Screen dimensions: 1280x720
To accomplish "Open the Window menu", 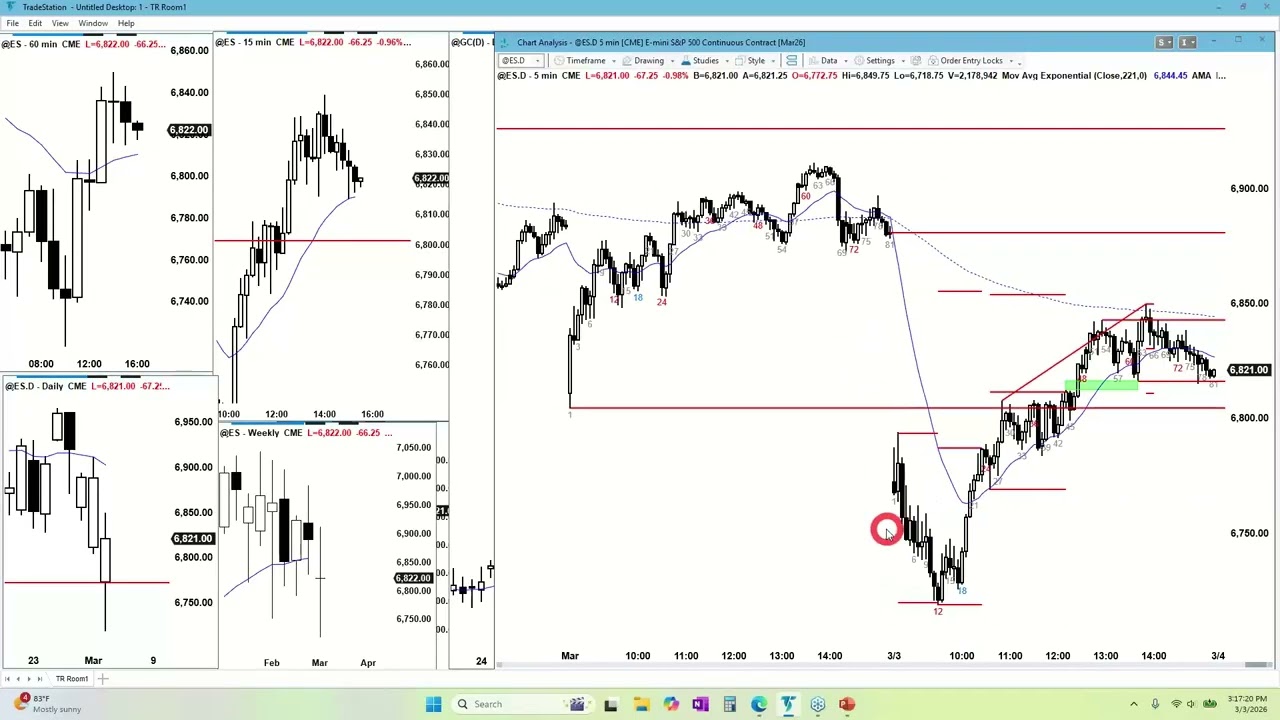I will coord(93,23).
